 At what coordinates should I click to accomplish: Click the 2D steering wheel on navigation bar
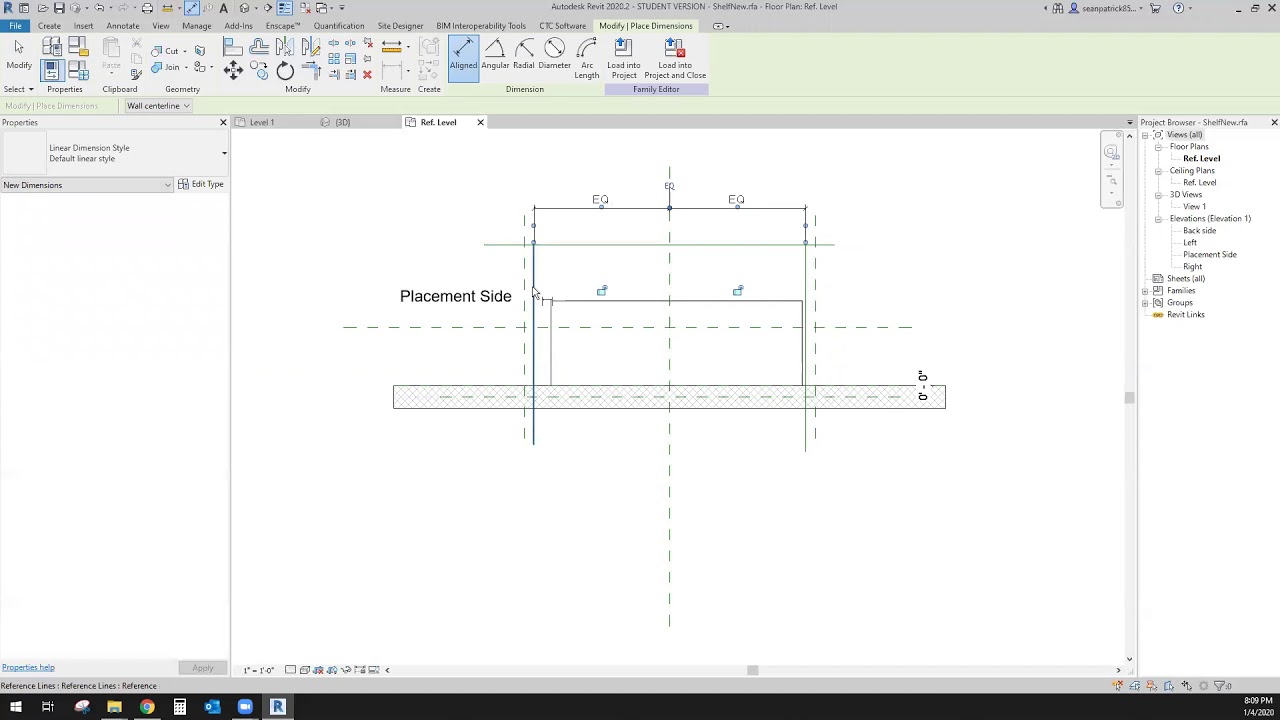click(1111, 152)
